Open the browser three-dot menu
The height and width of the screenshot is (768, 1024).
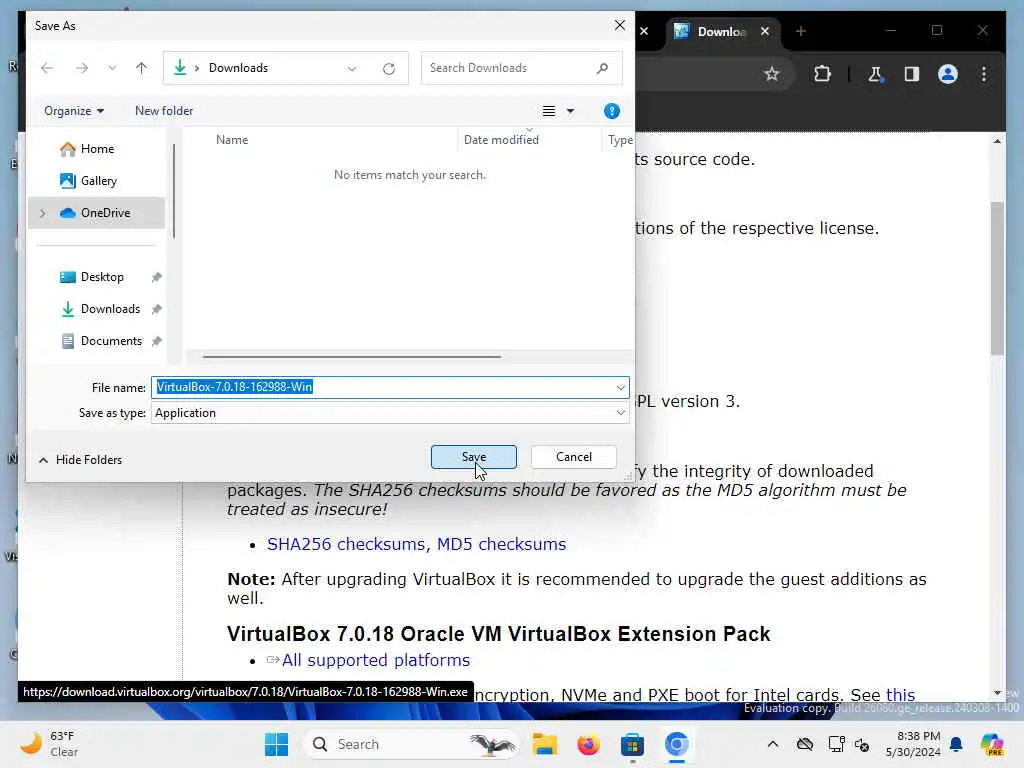point(984,74)
